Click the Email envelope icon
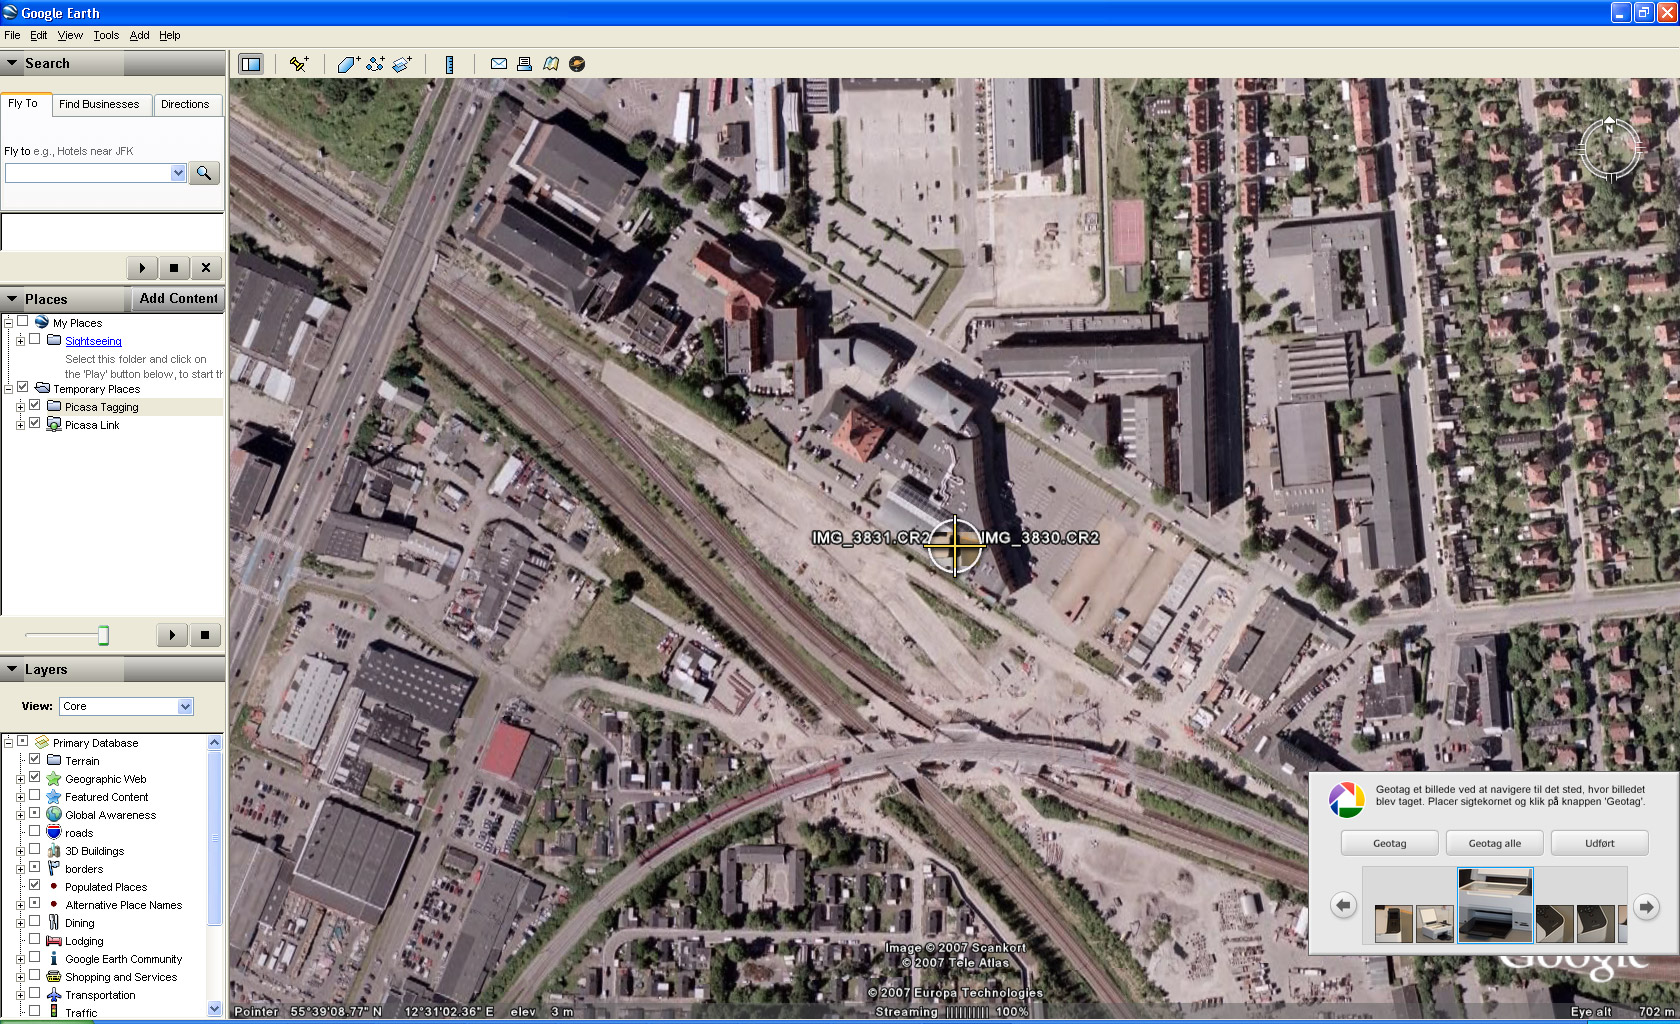Viewport: 1680px width, 1024px height. (498, 64)
